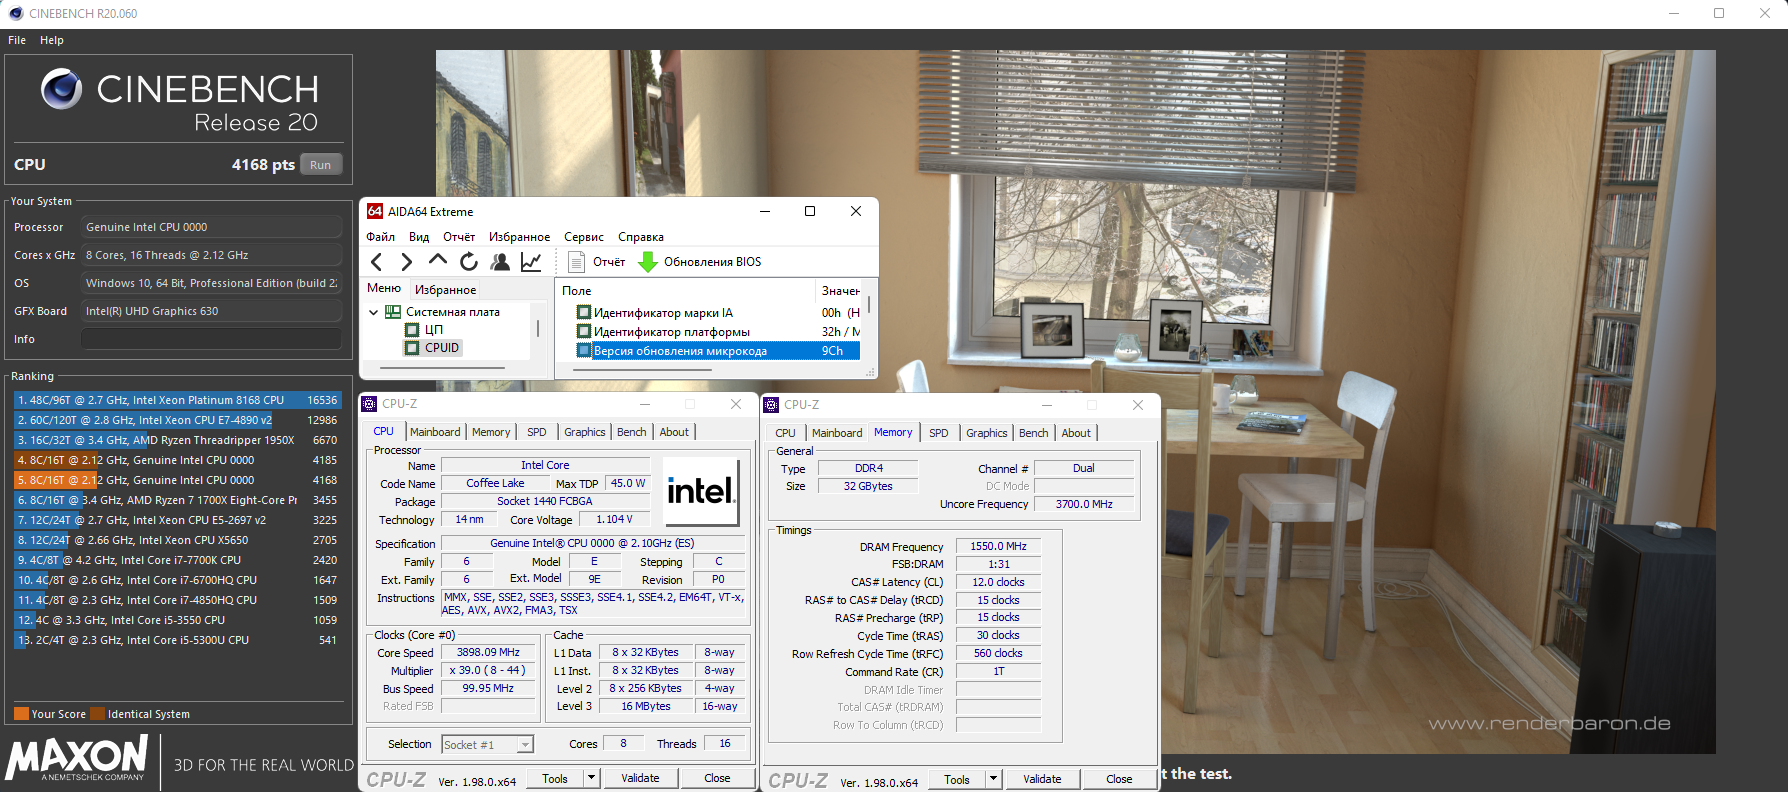1788x792 pixels.
Task: Open Tools dropdown arrow in CPU-Z window showing Processor
Action: click(x=591, y=778)
